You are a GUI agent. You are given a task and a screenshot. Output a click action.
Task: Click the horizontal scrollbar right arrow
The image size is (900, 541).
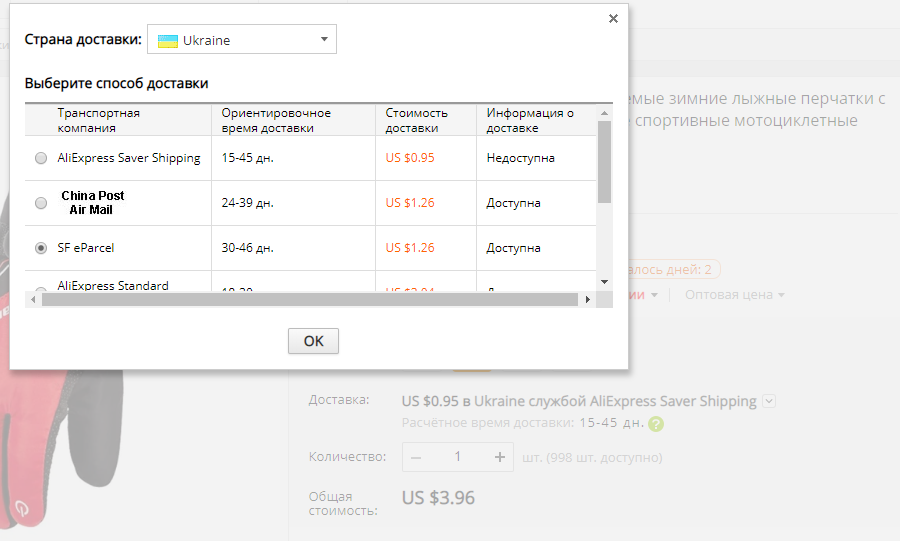(x=587, y=299)
